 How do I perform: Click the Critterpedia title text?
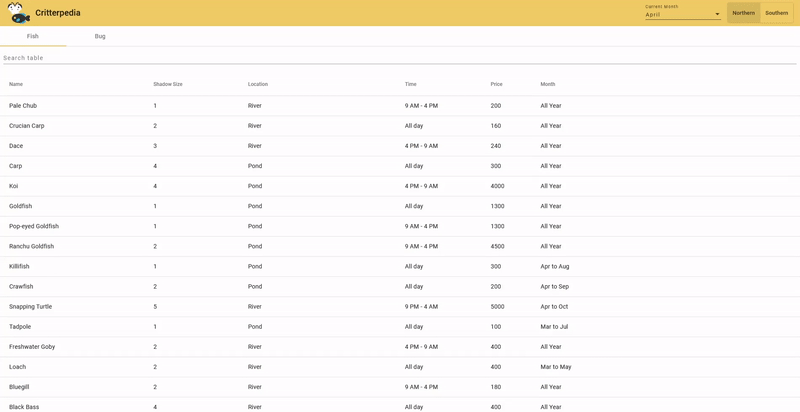(58, 13)
